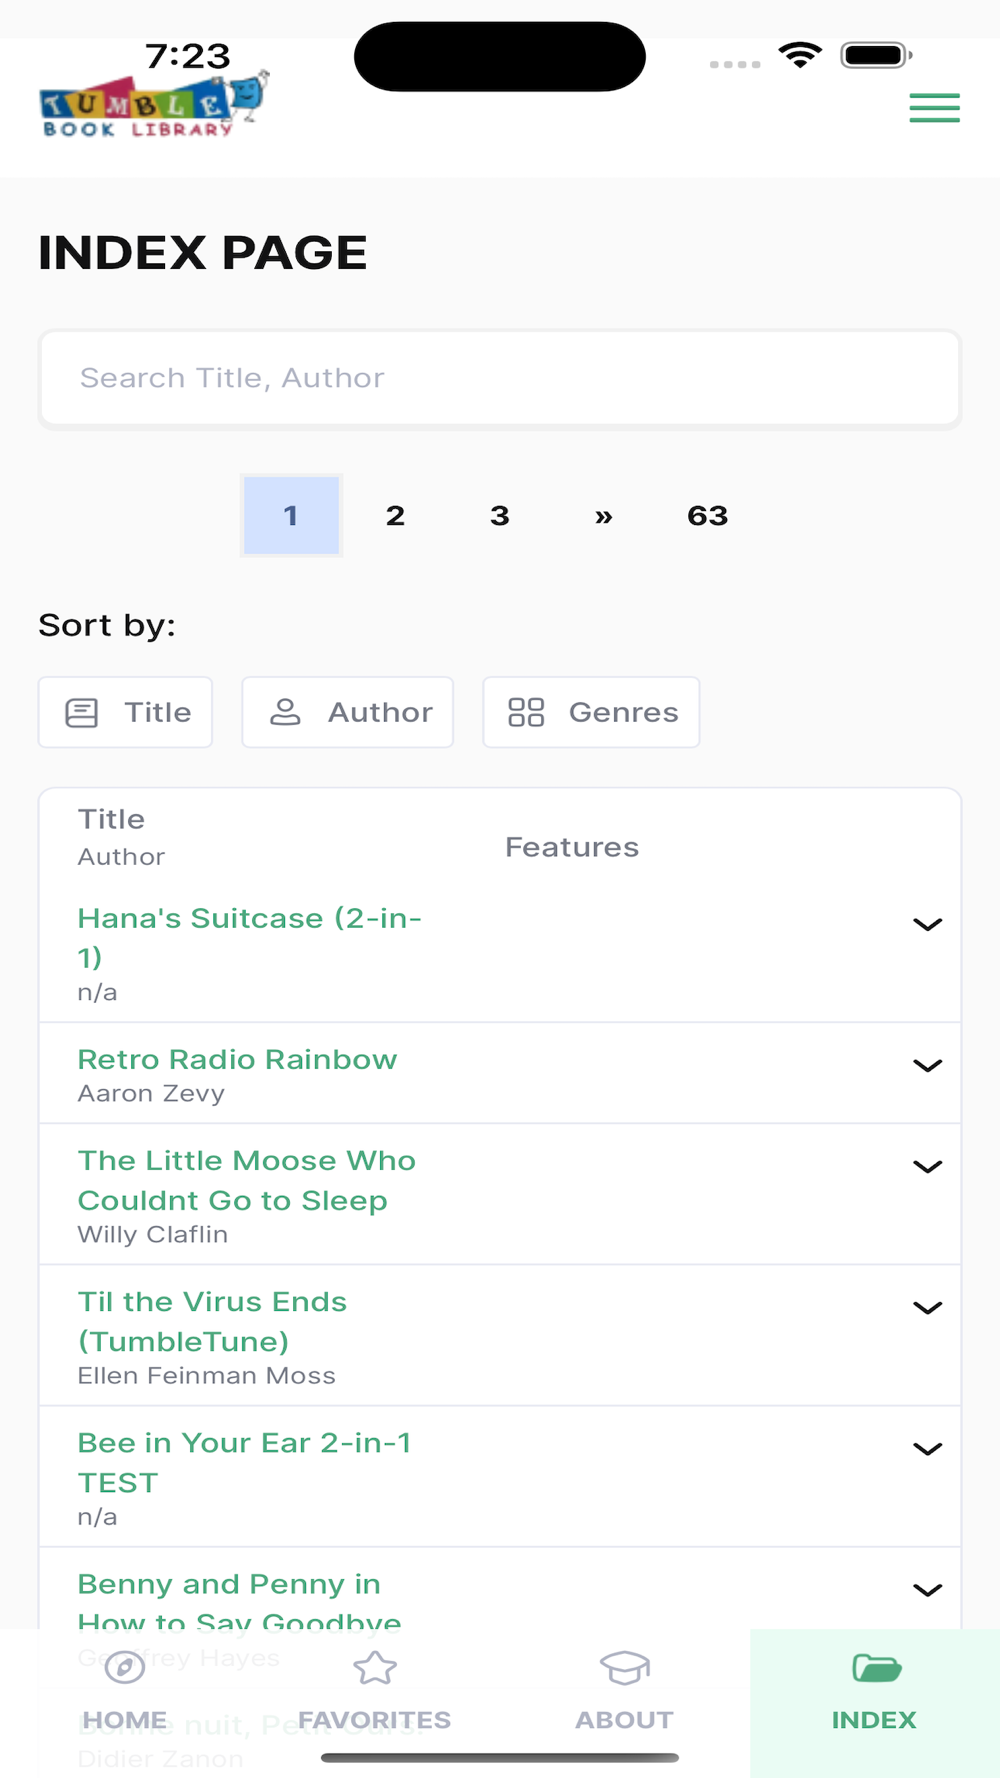Tap the Tumble Book Library logo
The image size is (1000, 1778).
pyautogui.click(x=153, y=106)
